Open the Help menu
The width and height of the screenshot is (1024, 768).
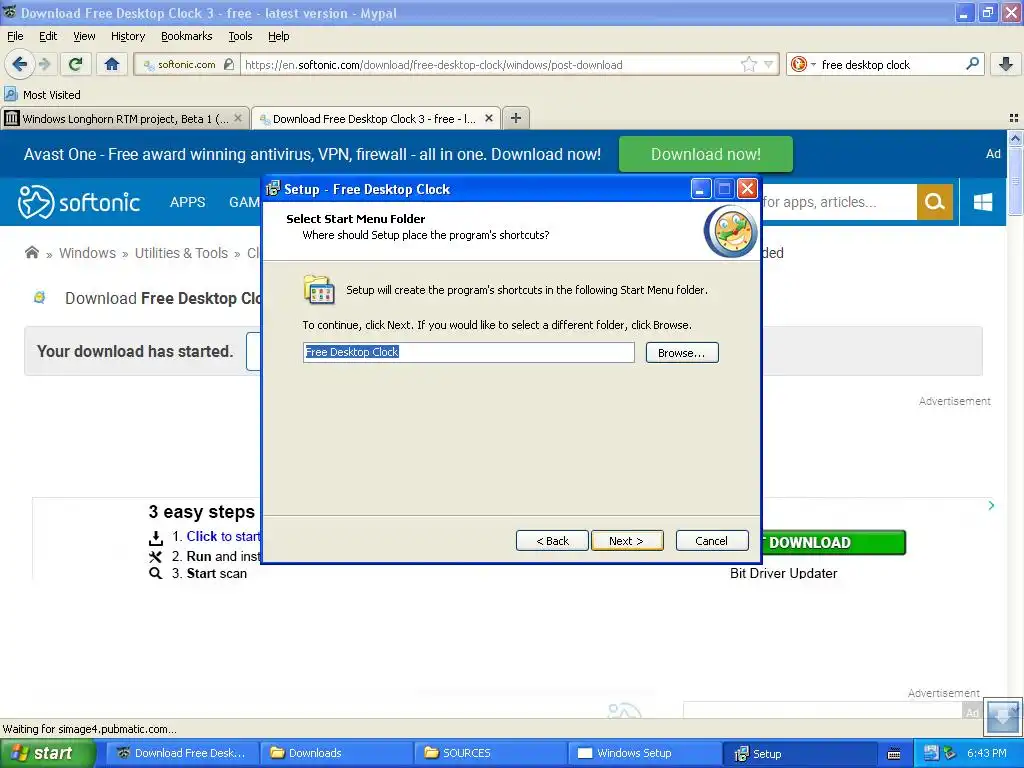[x=279, y=36]
